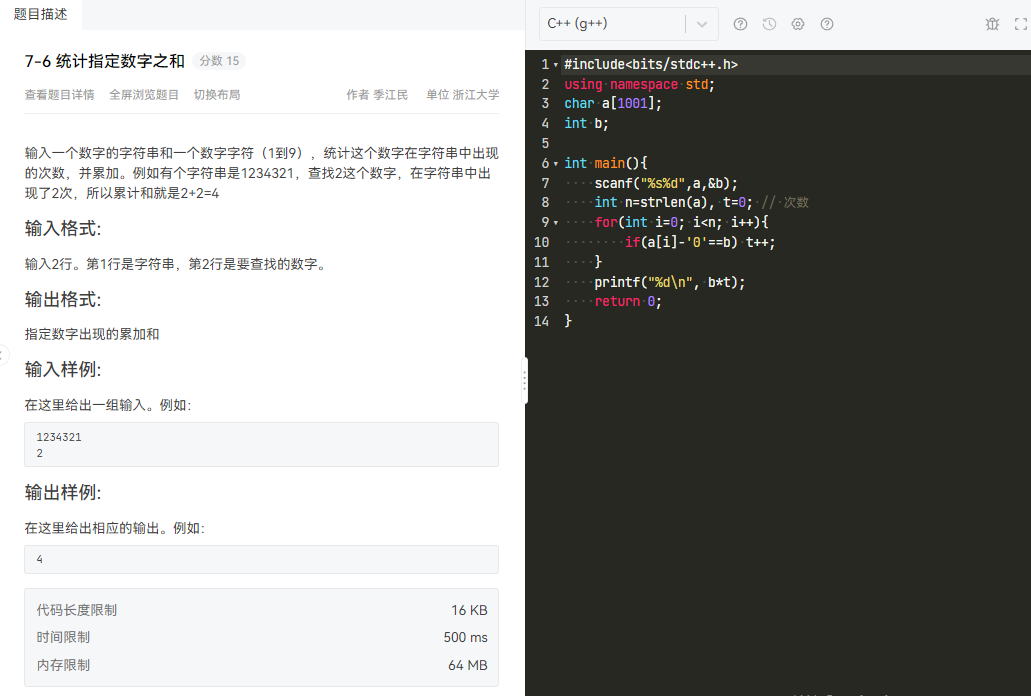This screenshot has width=1031, height=696.
Task: Click the if(a[i]-'0'==b) code line
Action: click(700, 243)
